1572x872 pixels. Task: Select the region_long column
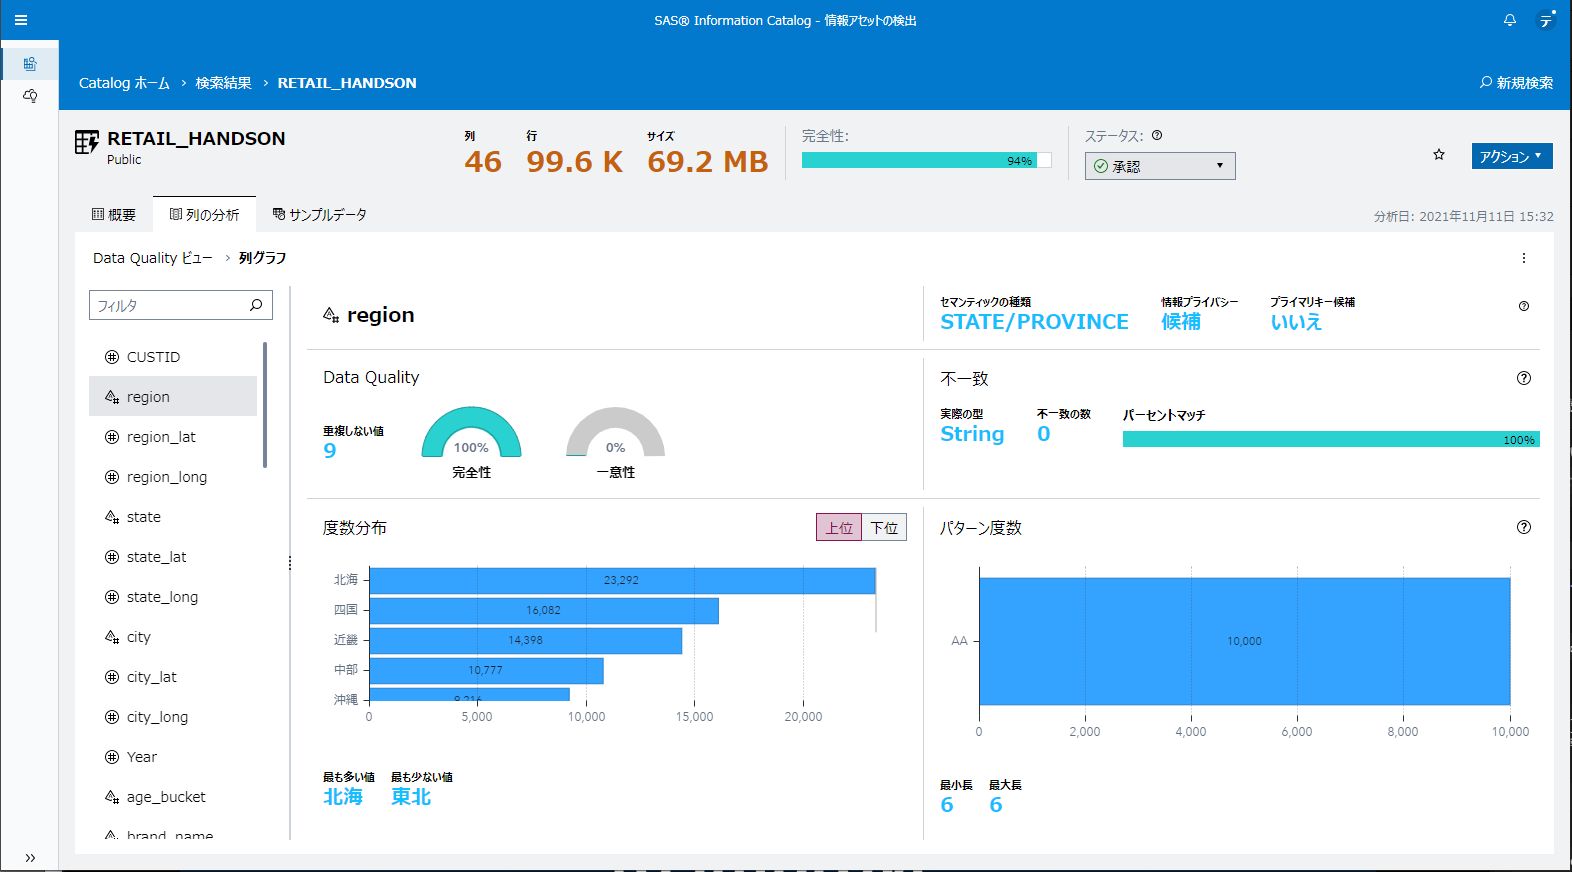click(x=173, y=477)
